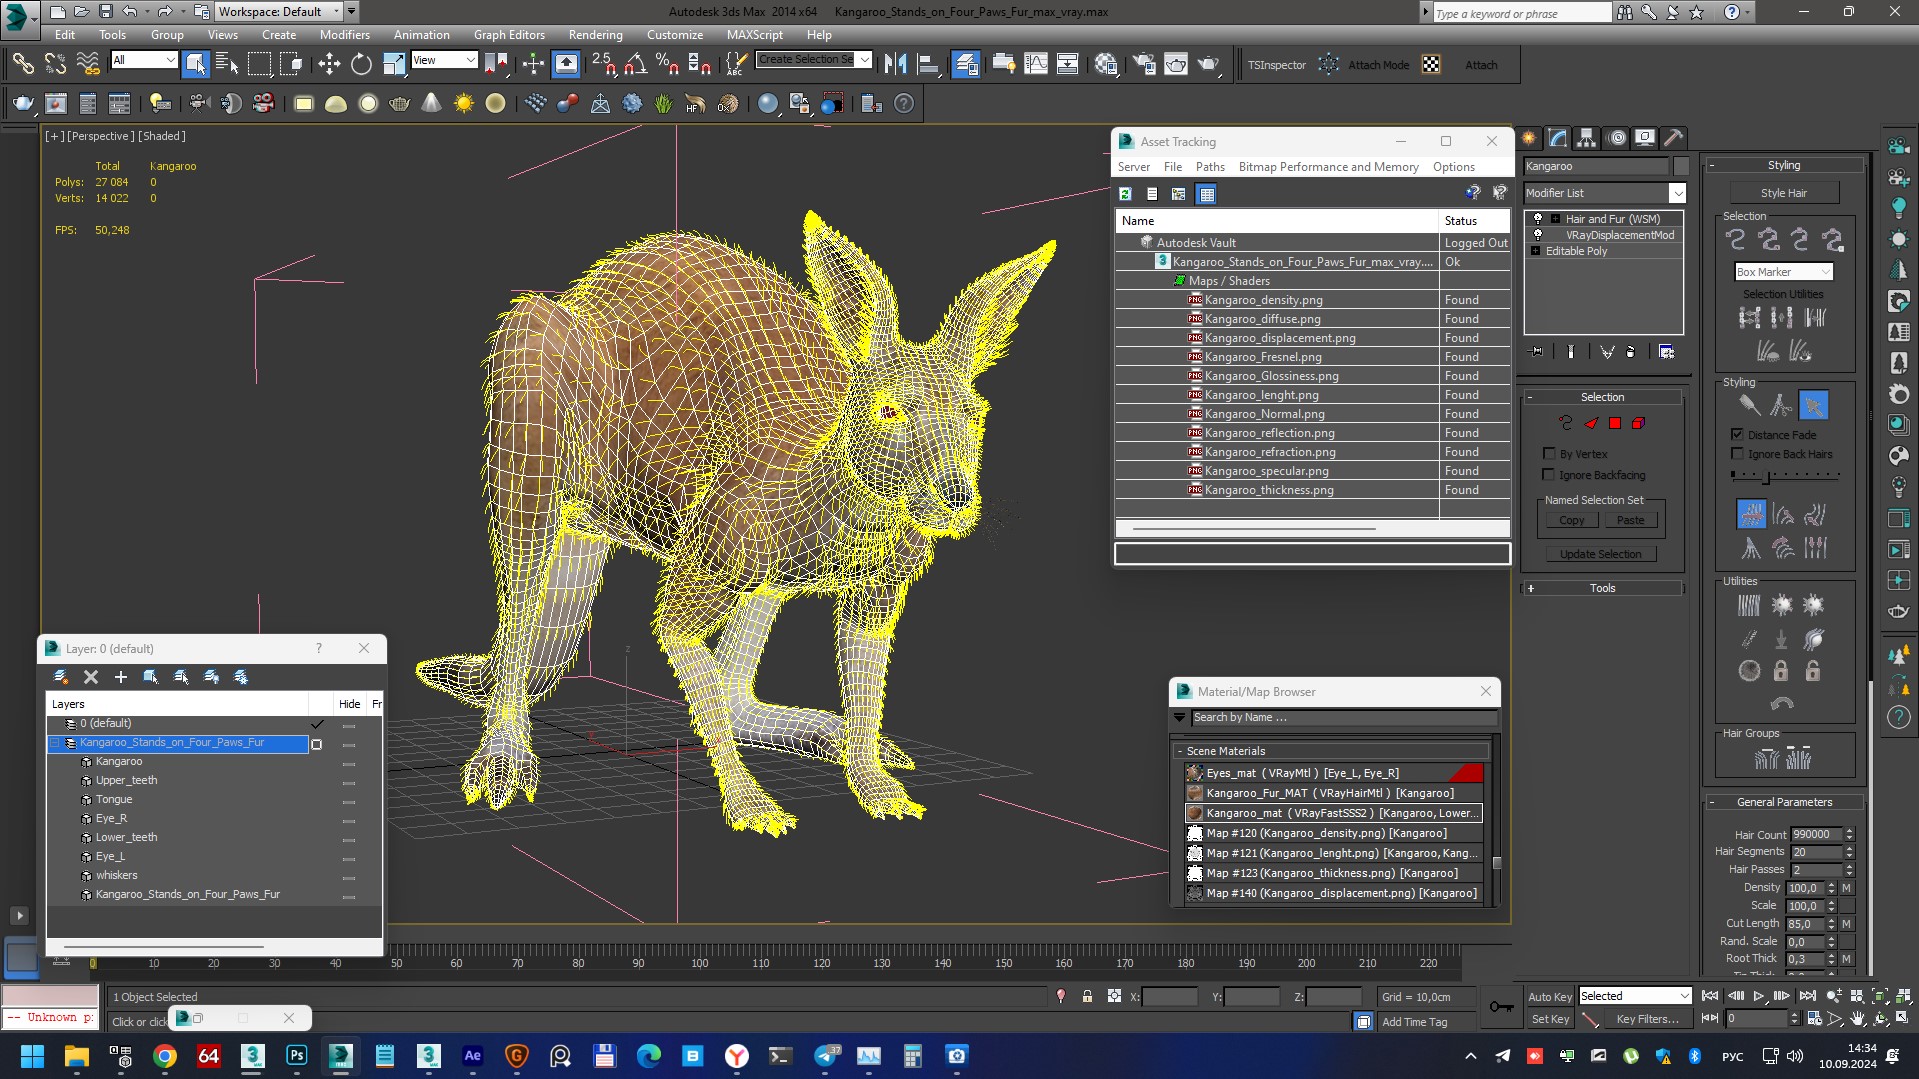Click the Eyes_mat material swatch
1919x1079 pixels.
click(1194, 773)
